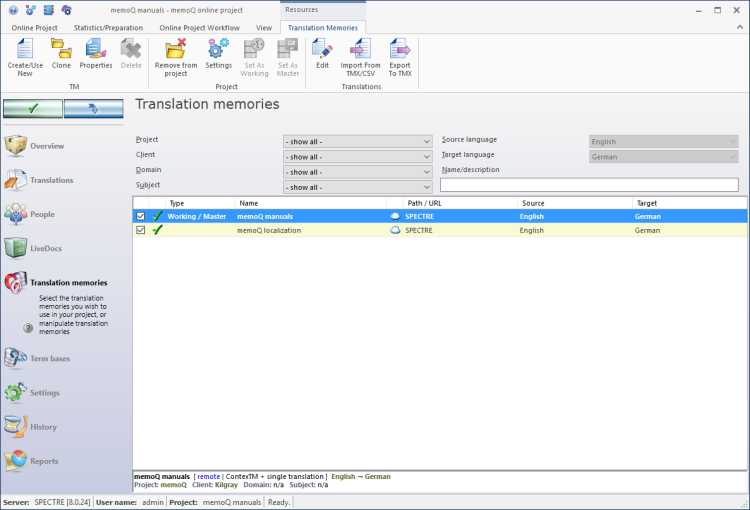Click SPECTRE path in memoQ localization row
Viewport: 750px width, 510px height.
click(419, 230)
